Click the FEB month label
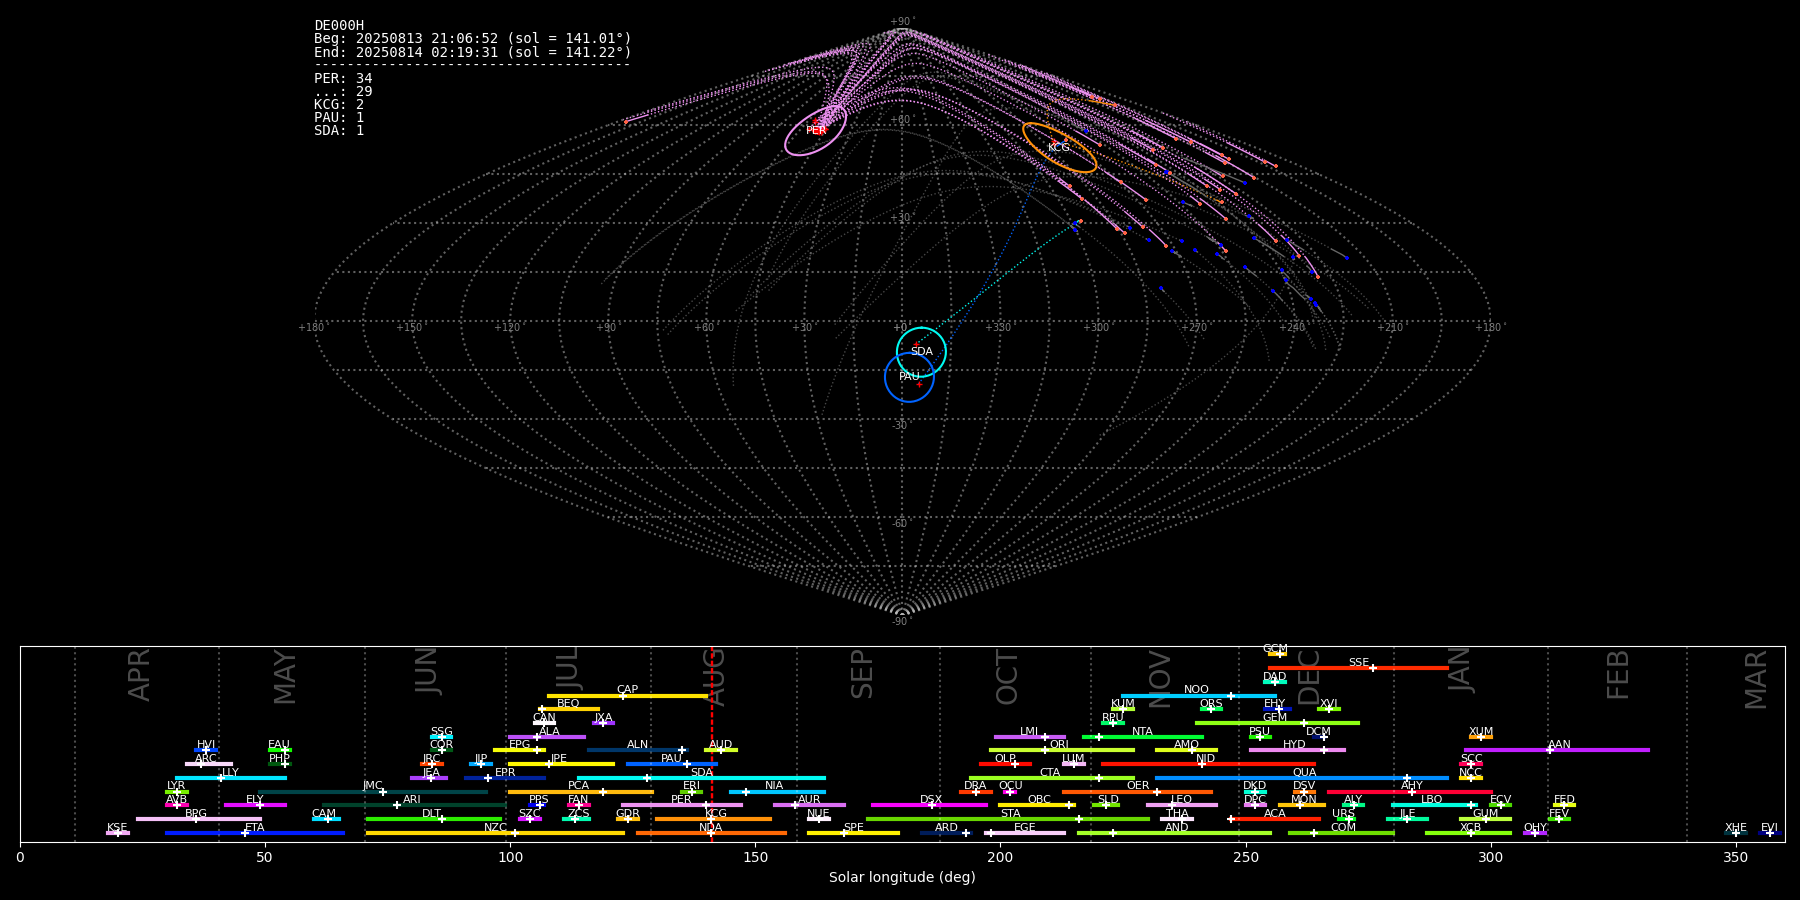 [x=1618, y=674]
